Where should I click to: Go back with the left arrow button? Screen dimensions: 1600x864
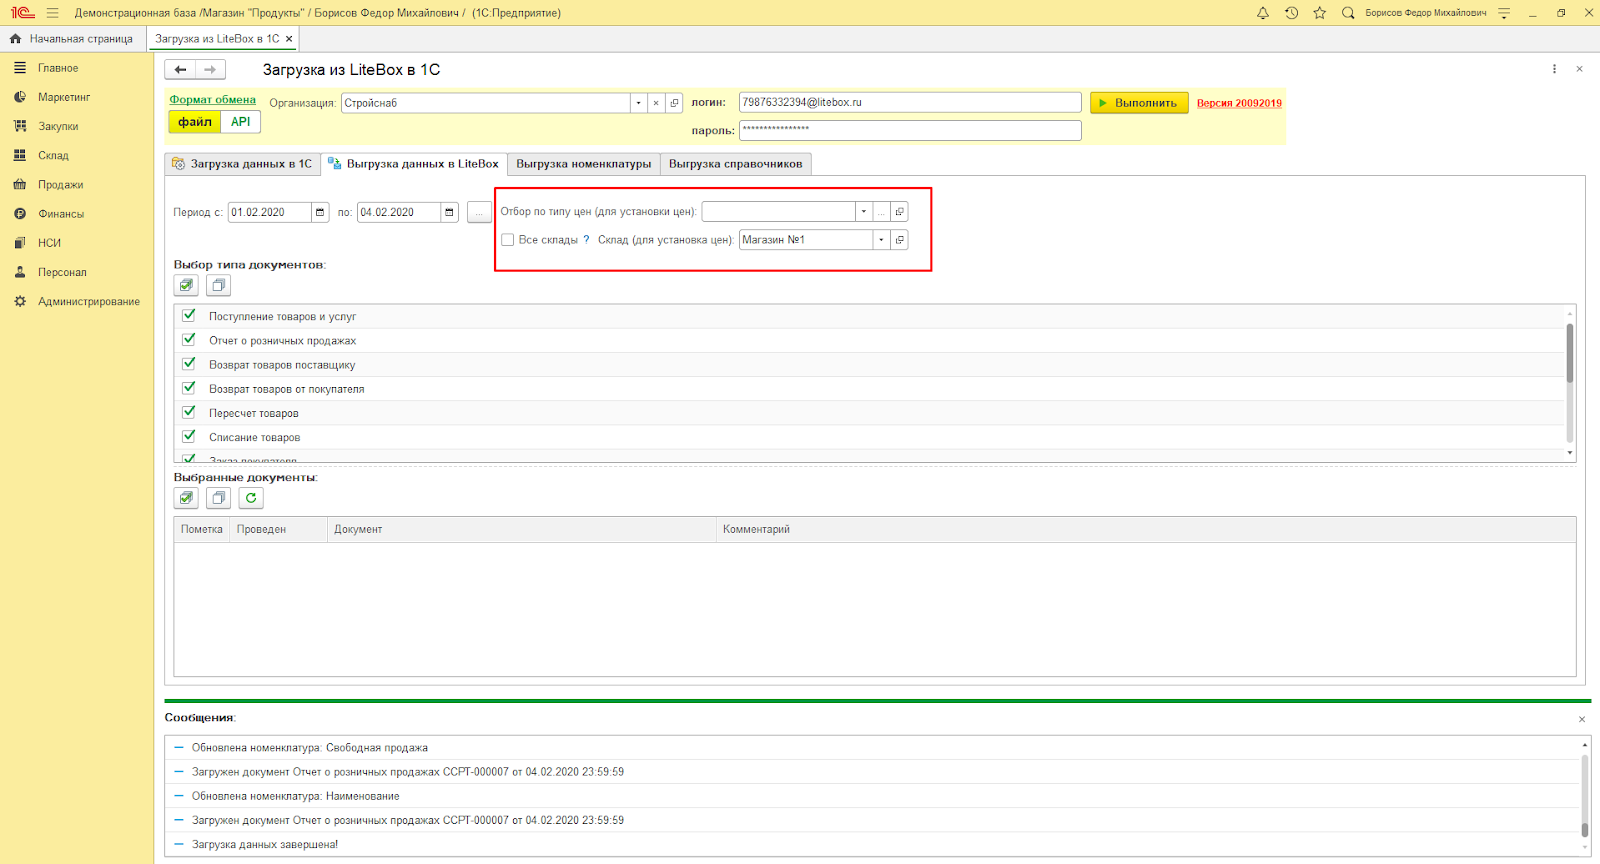(180, 69)
